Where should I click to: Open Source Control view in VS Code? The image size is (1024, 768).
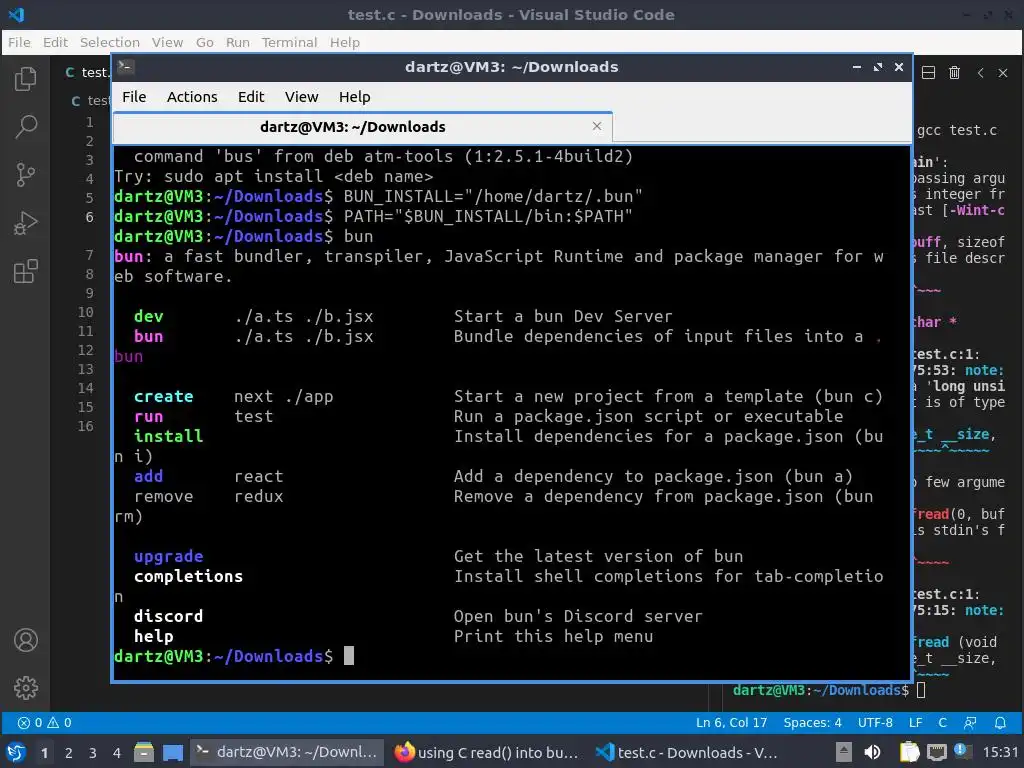coord(25,174)
